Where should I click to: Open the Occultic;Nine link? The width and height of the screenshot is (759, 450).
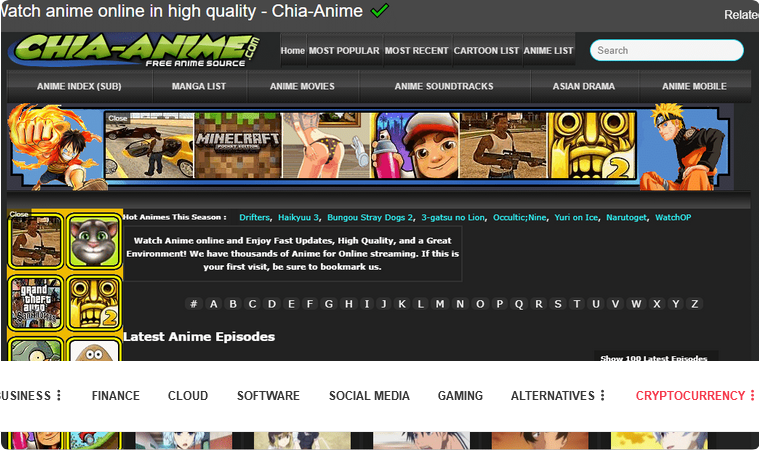click(519, 217)
